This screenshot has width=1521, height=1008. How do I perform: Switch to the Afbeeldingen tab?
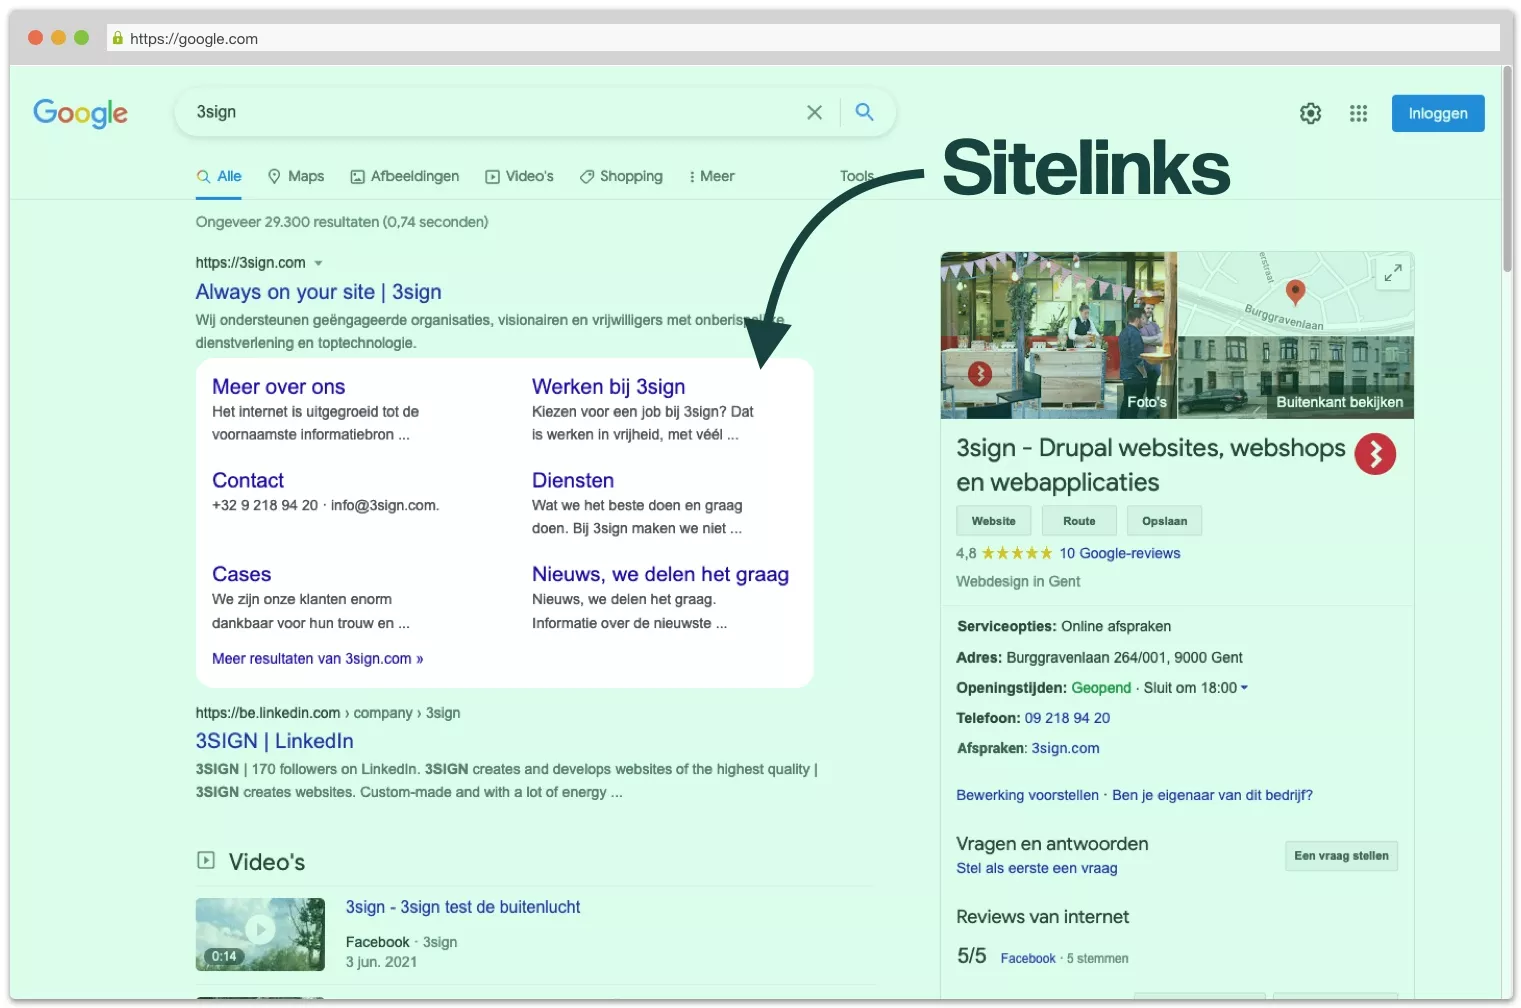[x=405, y=177]
